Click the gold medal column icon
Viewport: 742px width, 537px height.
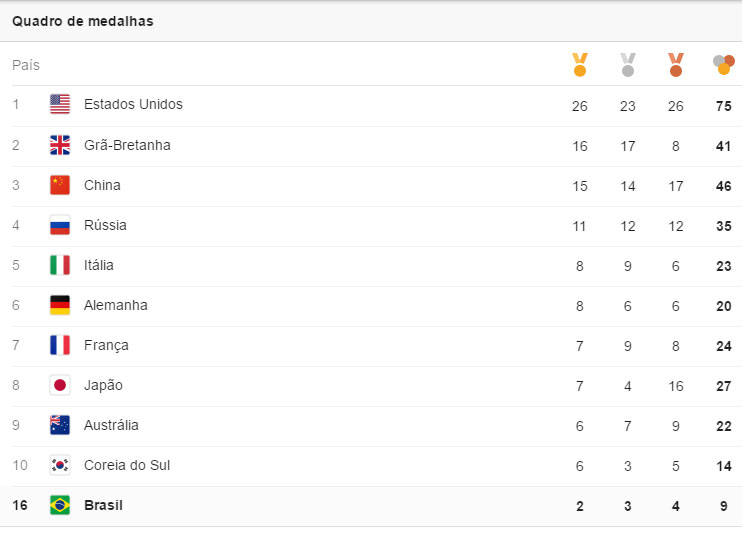pos(580,65)
